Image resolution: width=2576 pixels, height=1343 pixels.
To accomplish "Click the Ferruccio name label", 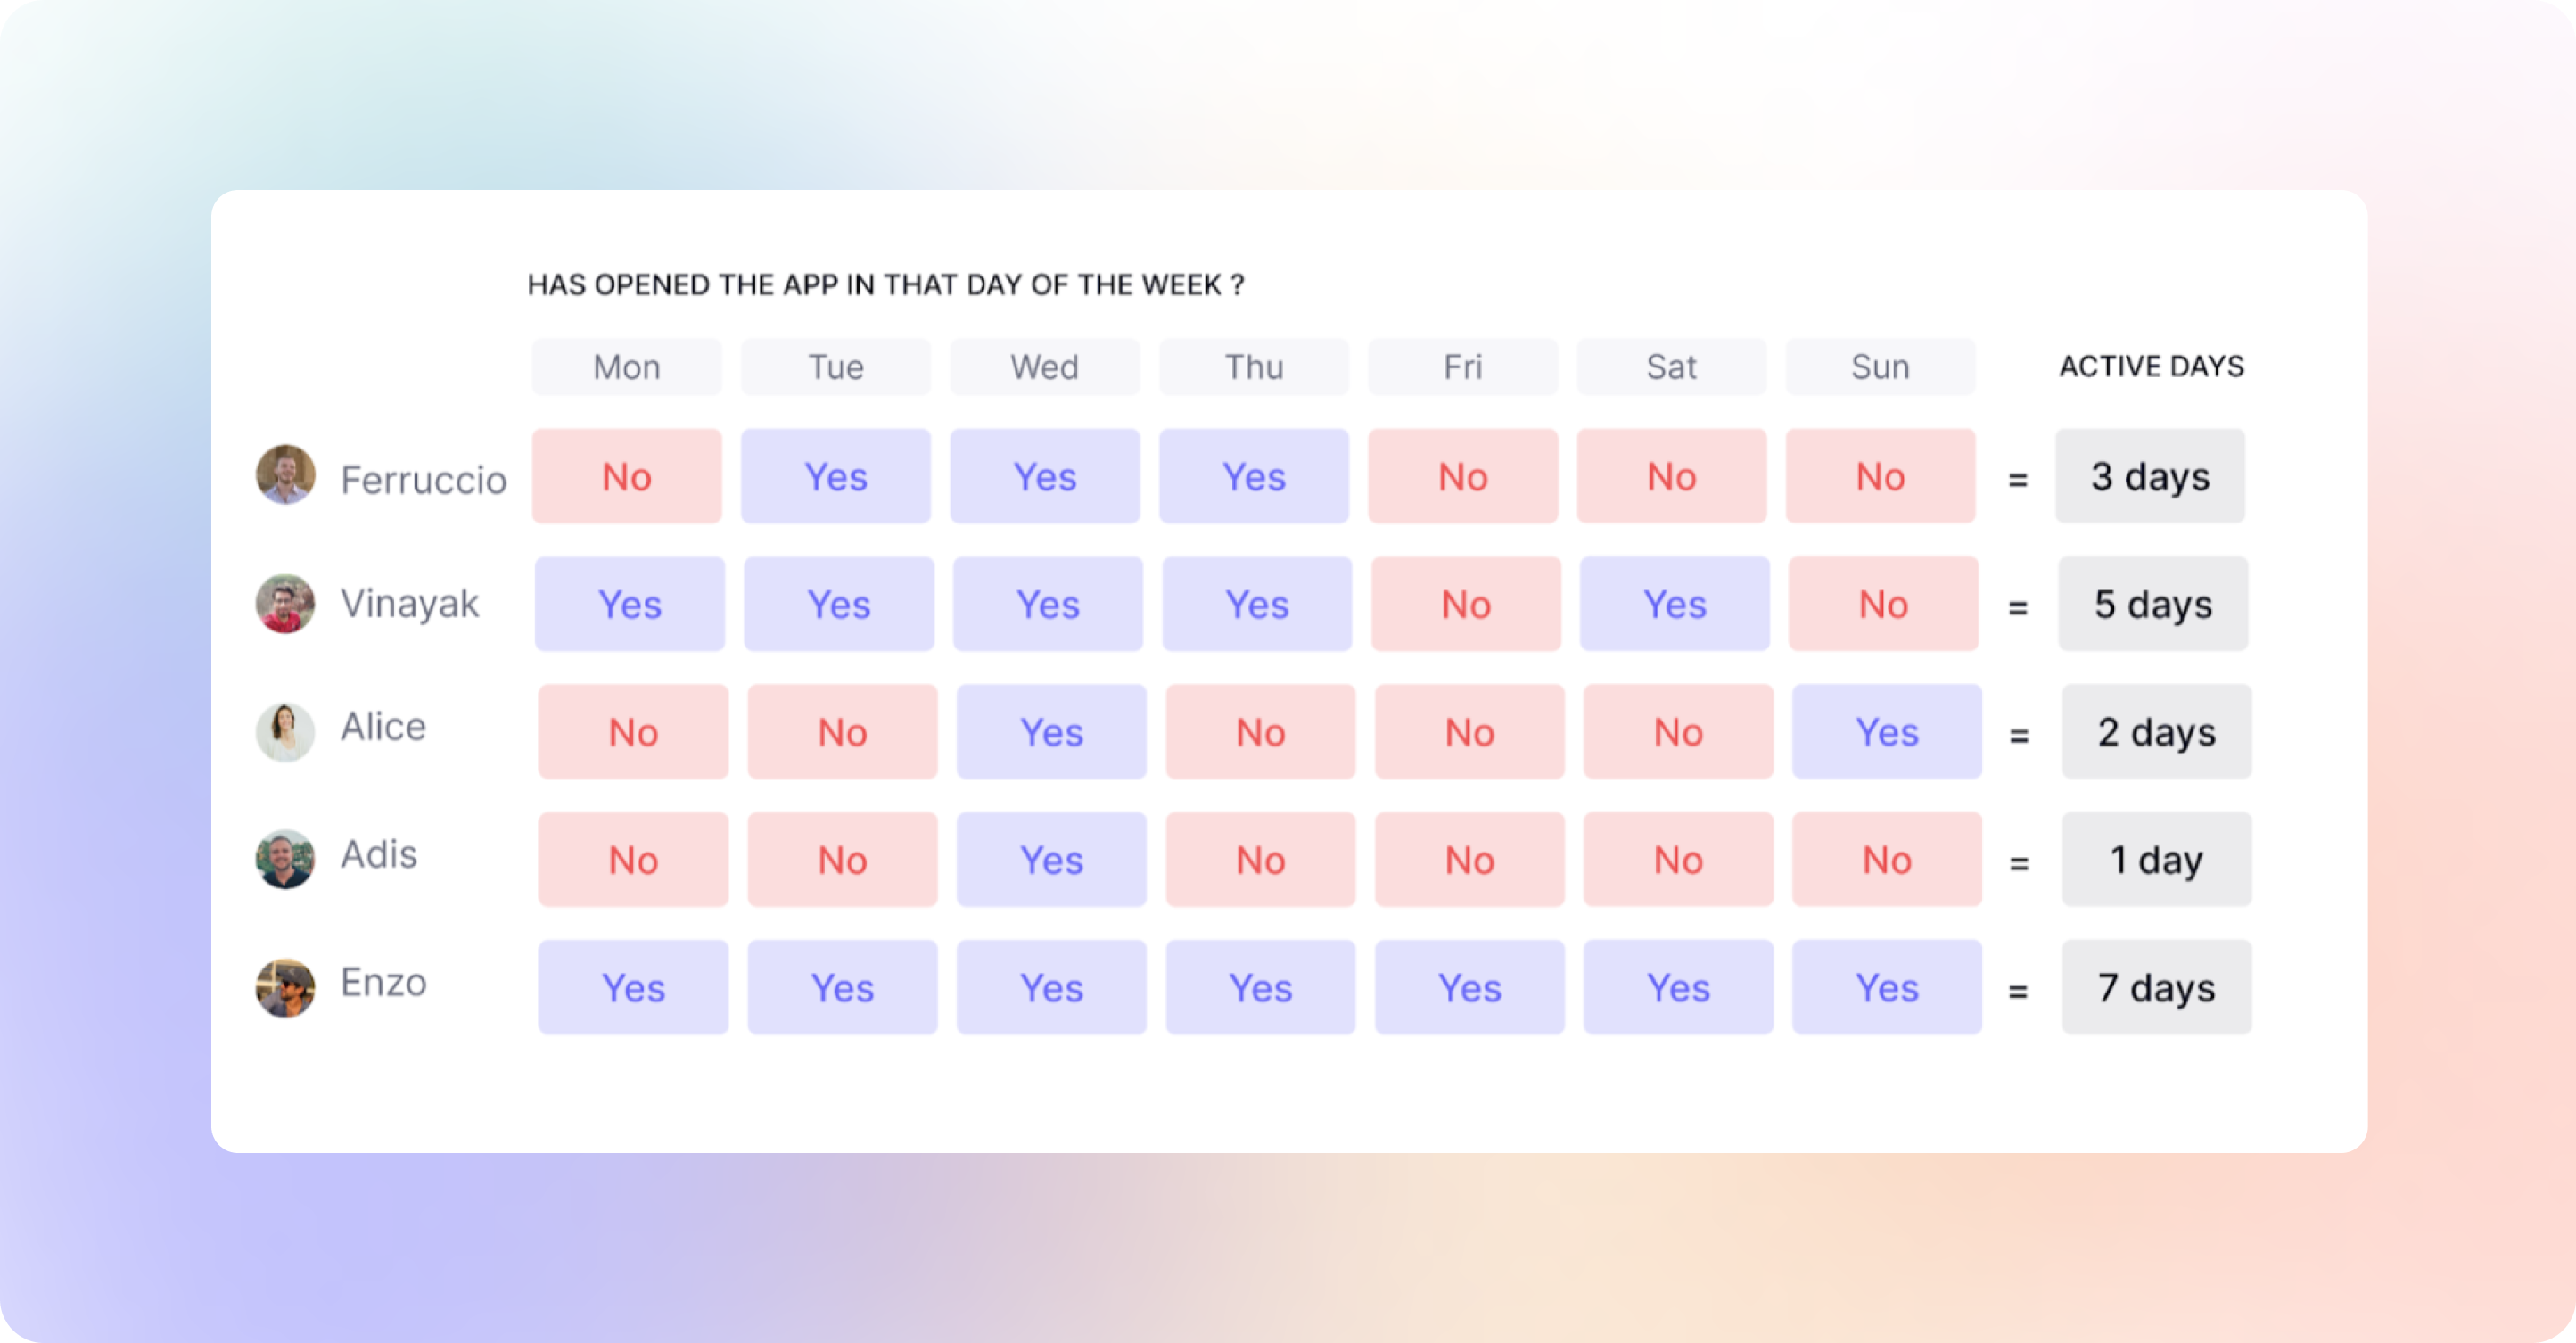I will click(x=424, y=480).
